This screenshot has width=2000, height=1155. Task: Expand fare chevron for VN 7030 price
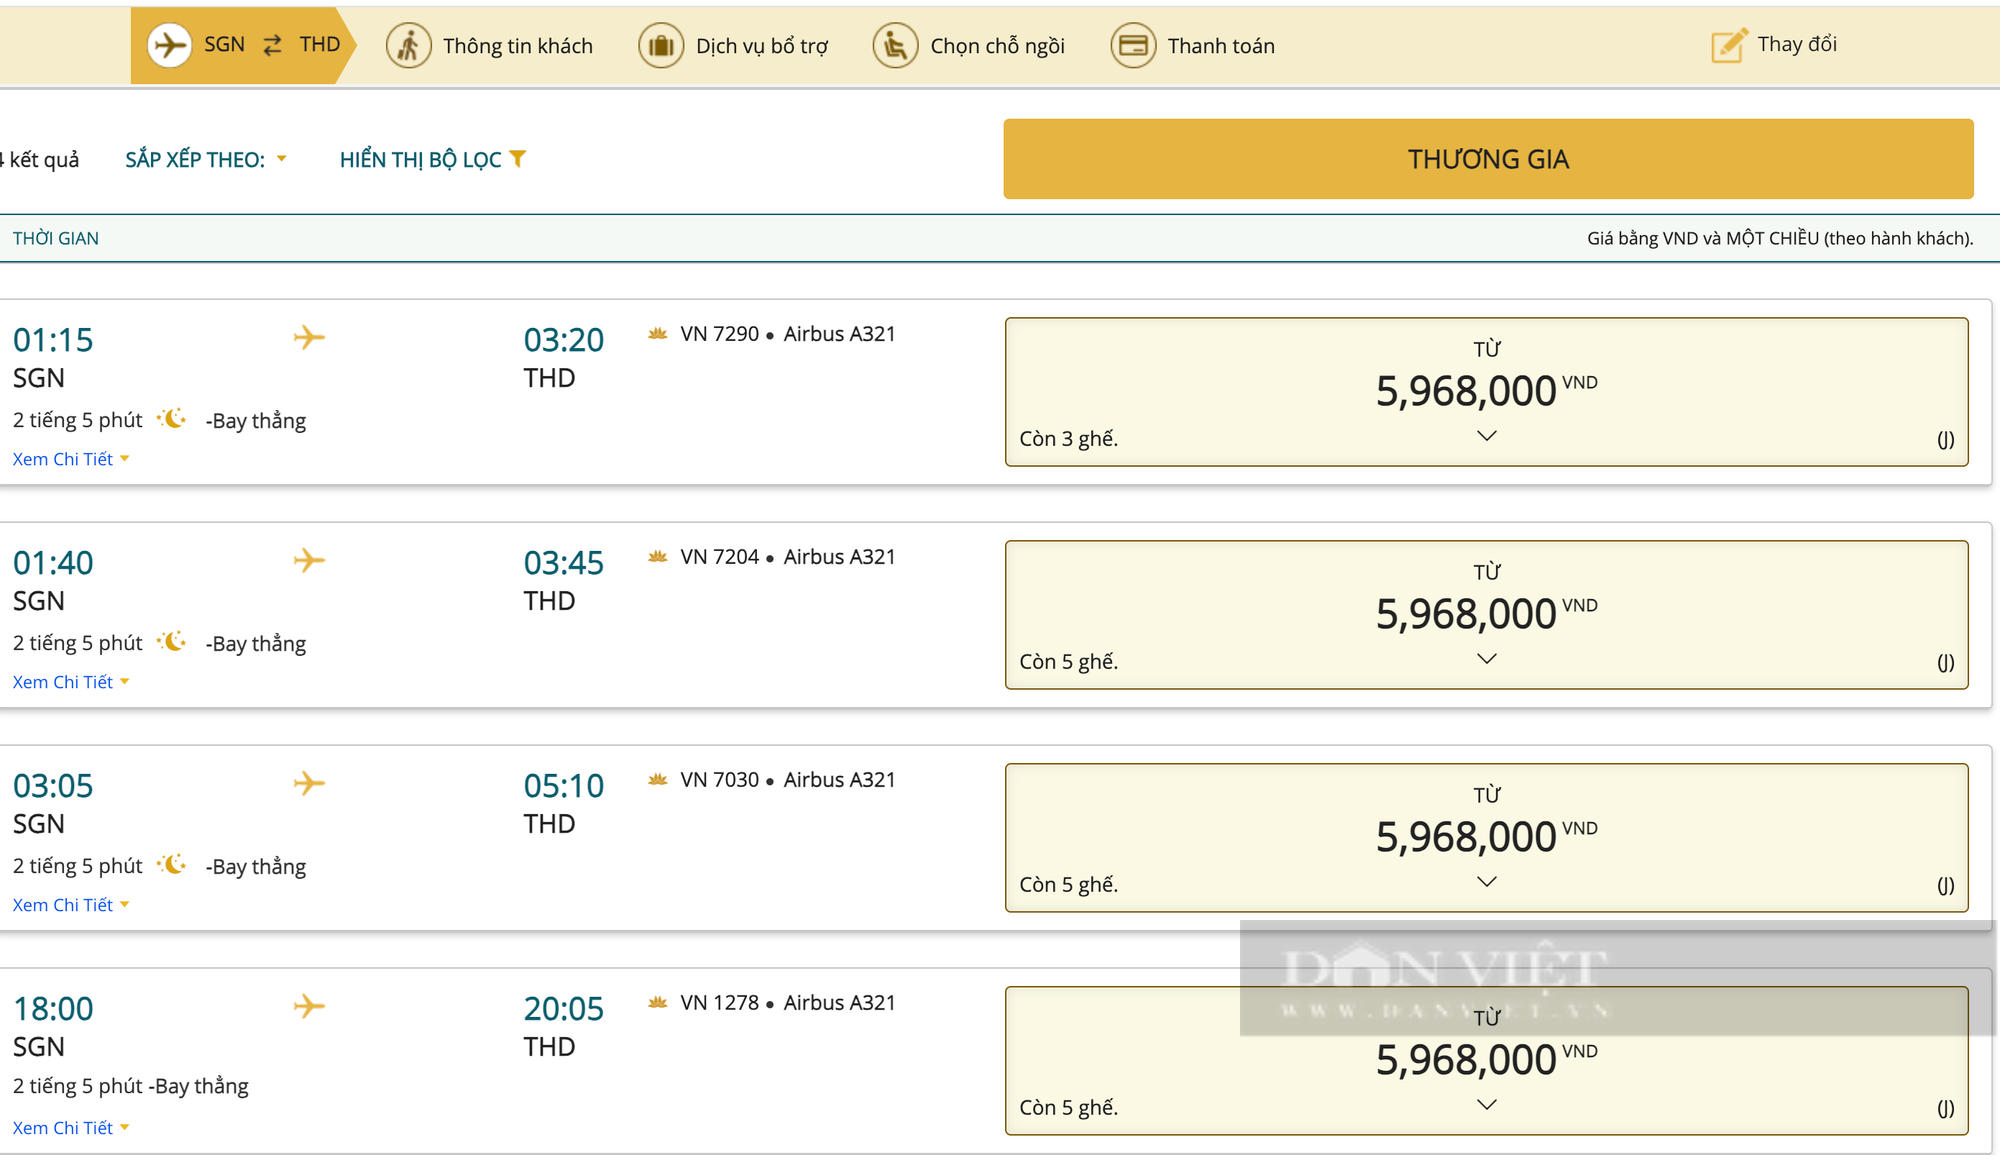coord(1487,882)
